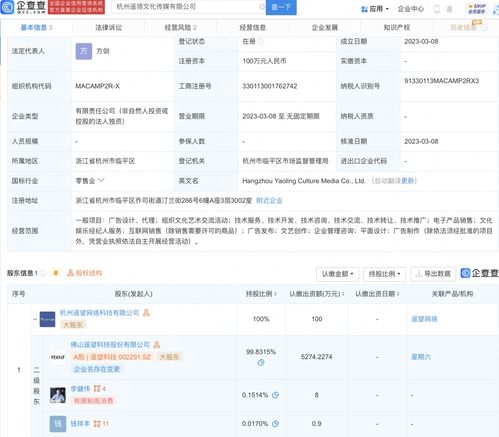499x437 pixels.
Task: Click the 查一下 search button
Action: (x=281, y=7)
